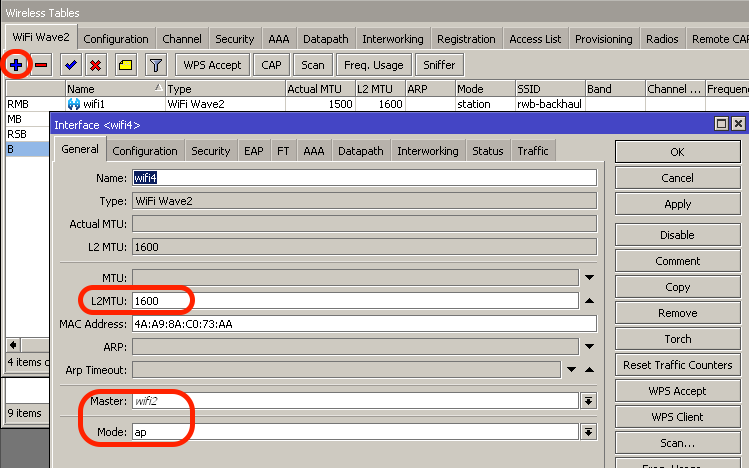Click the funnel Filter icon
Image resolution: width=749 pixels, height=468 pixels.
[x=155, y=65]
